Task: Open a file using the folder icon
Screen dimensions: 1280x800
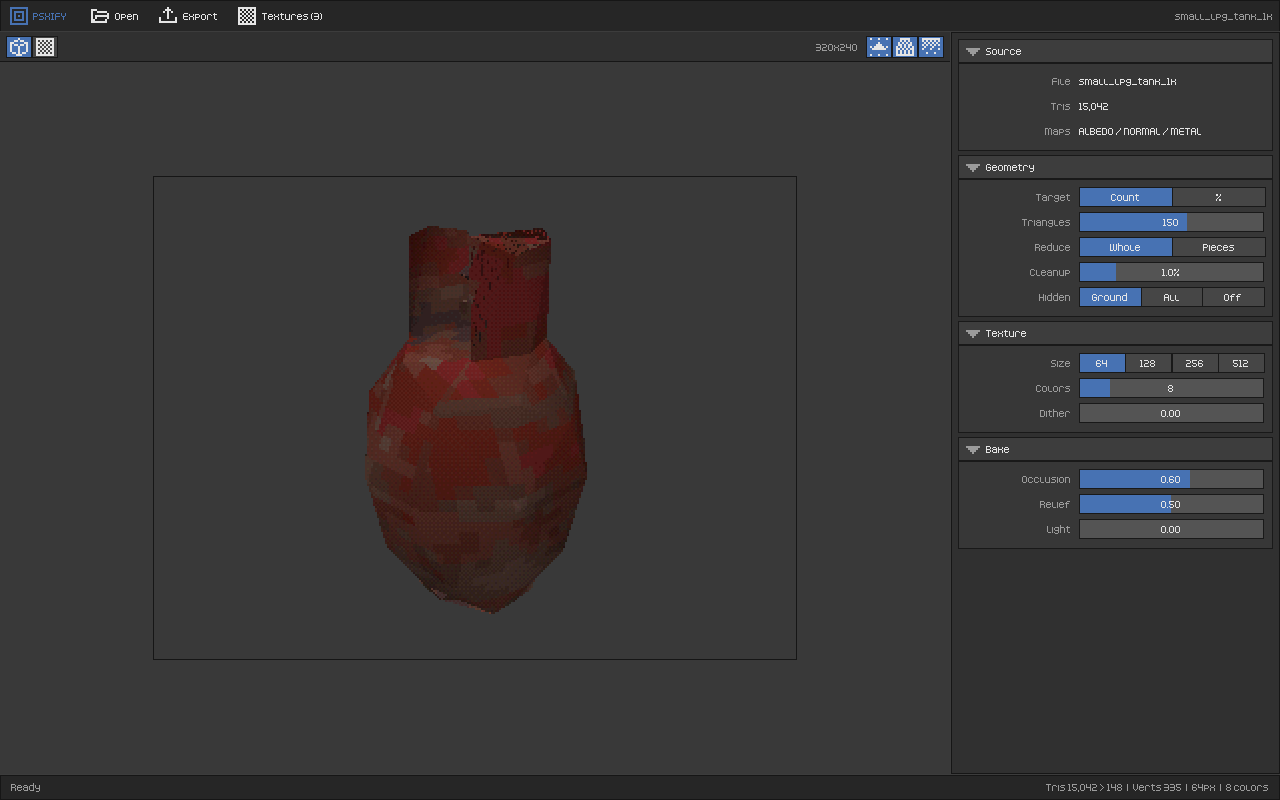Action: (99, 16)
